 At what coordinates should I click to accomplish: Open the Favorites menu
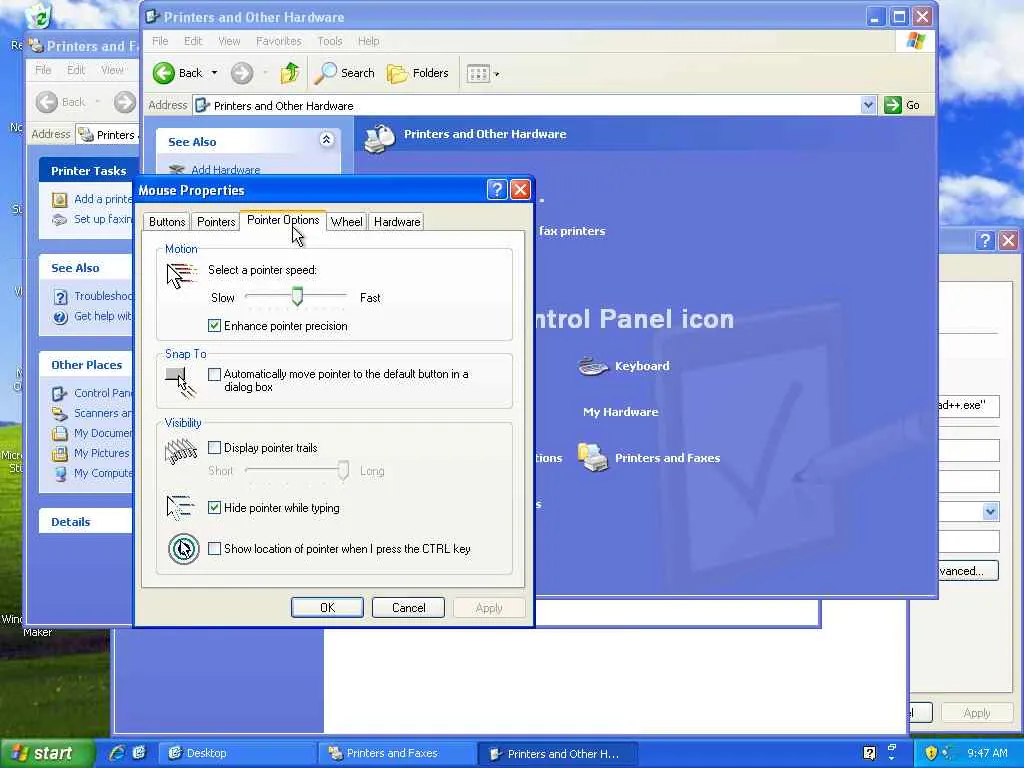tap(279, 41)
